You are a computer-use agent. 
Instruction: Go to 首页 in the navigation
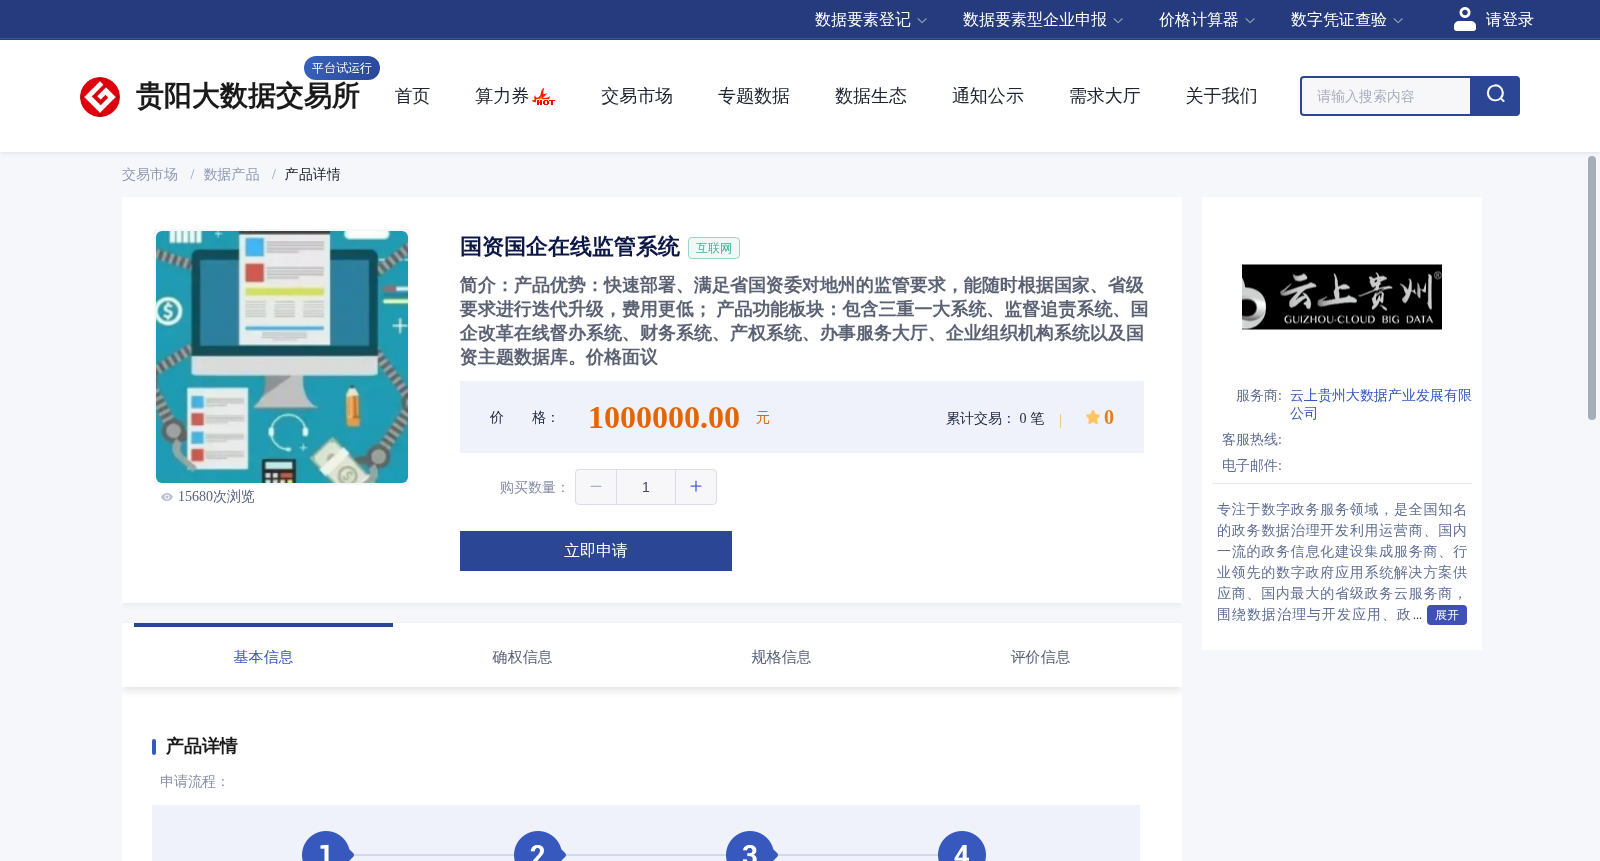click(412, 96)
